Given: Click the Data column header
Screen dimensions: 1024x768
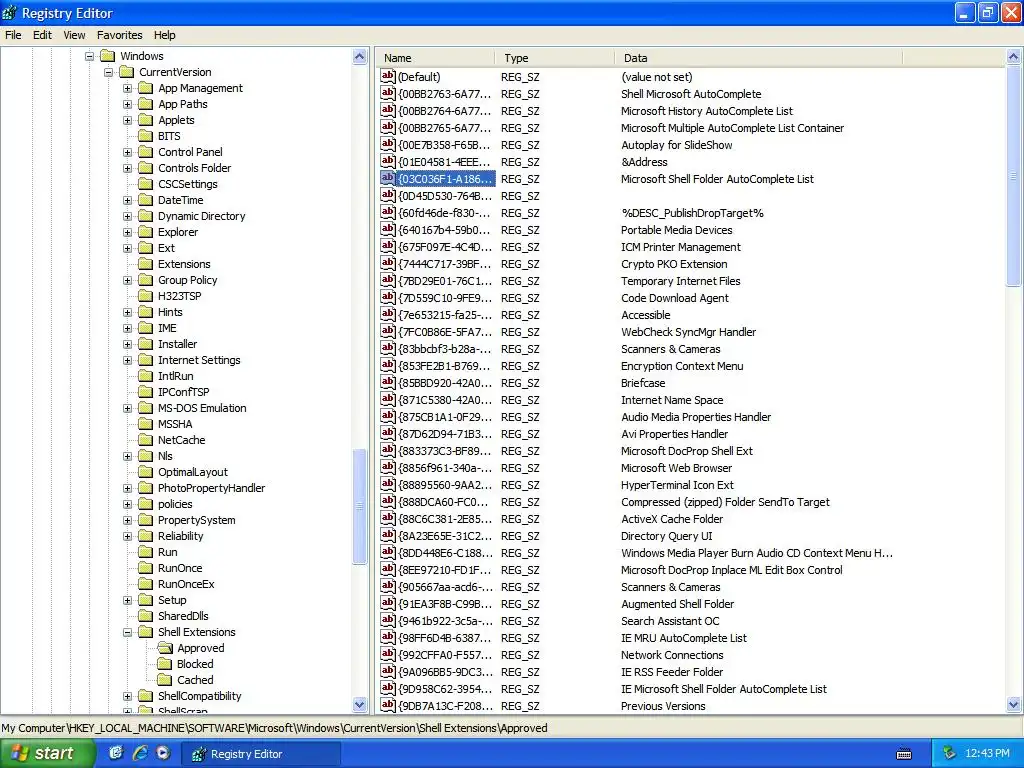Looking at the screenshot, I should coord(758,58).
